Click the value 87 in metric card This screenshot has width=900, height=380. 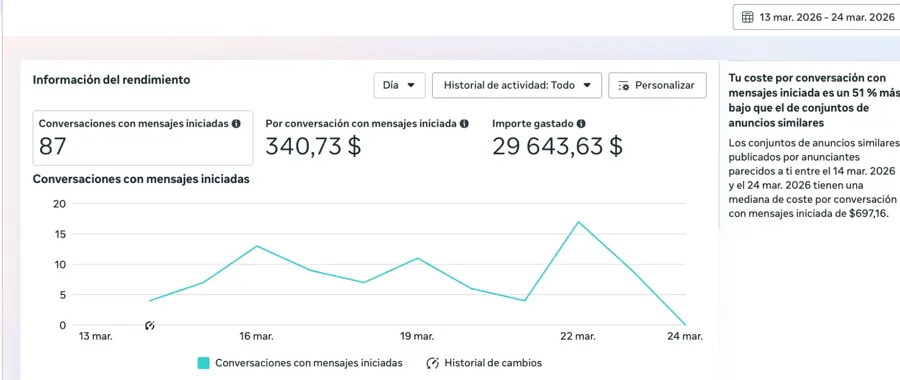pyautogui.click(x=53, y=147)
